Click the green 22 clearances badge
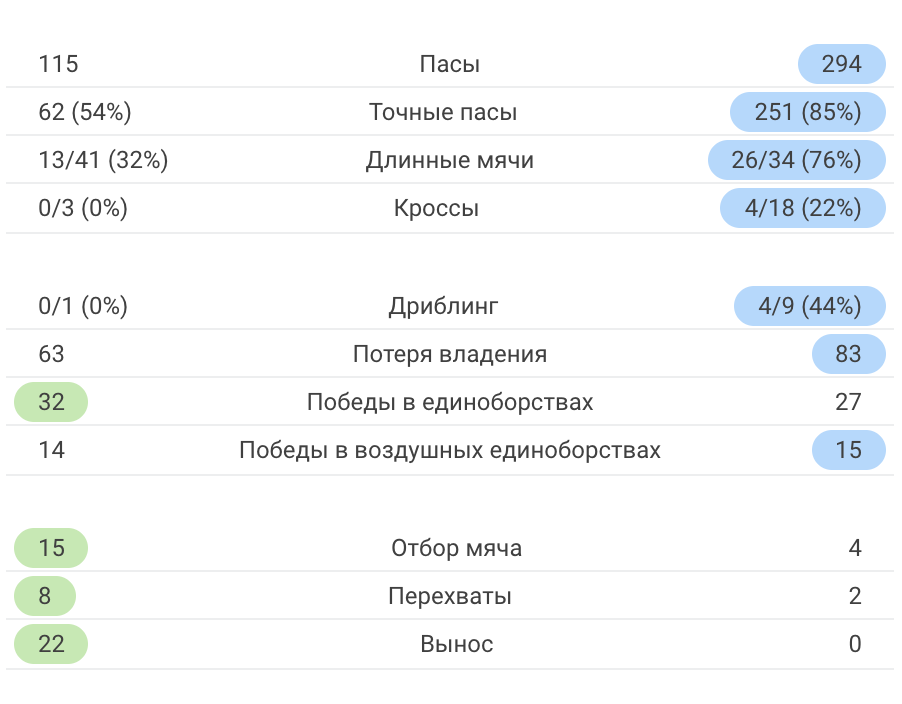 coord(51,644)
